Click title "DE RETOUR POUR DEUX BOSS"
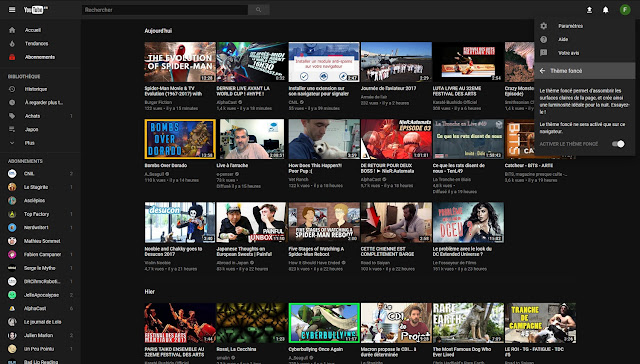Screen dimensions: 640x364 387,168
